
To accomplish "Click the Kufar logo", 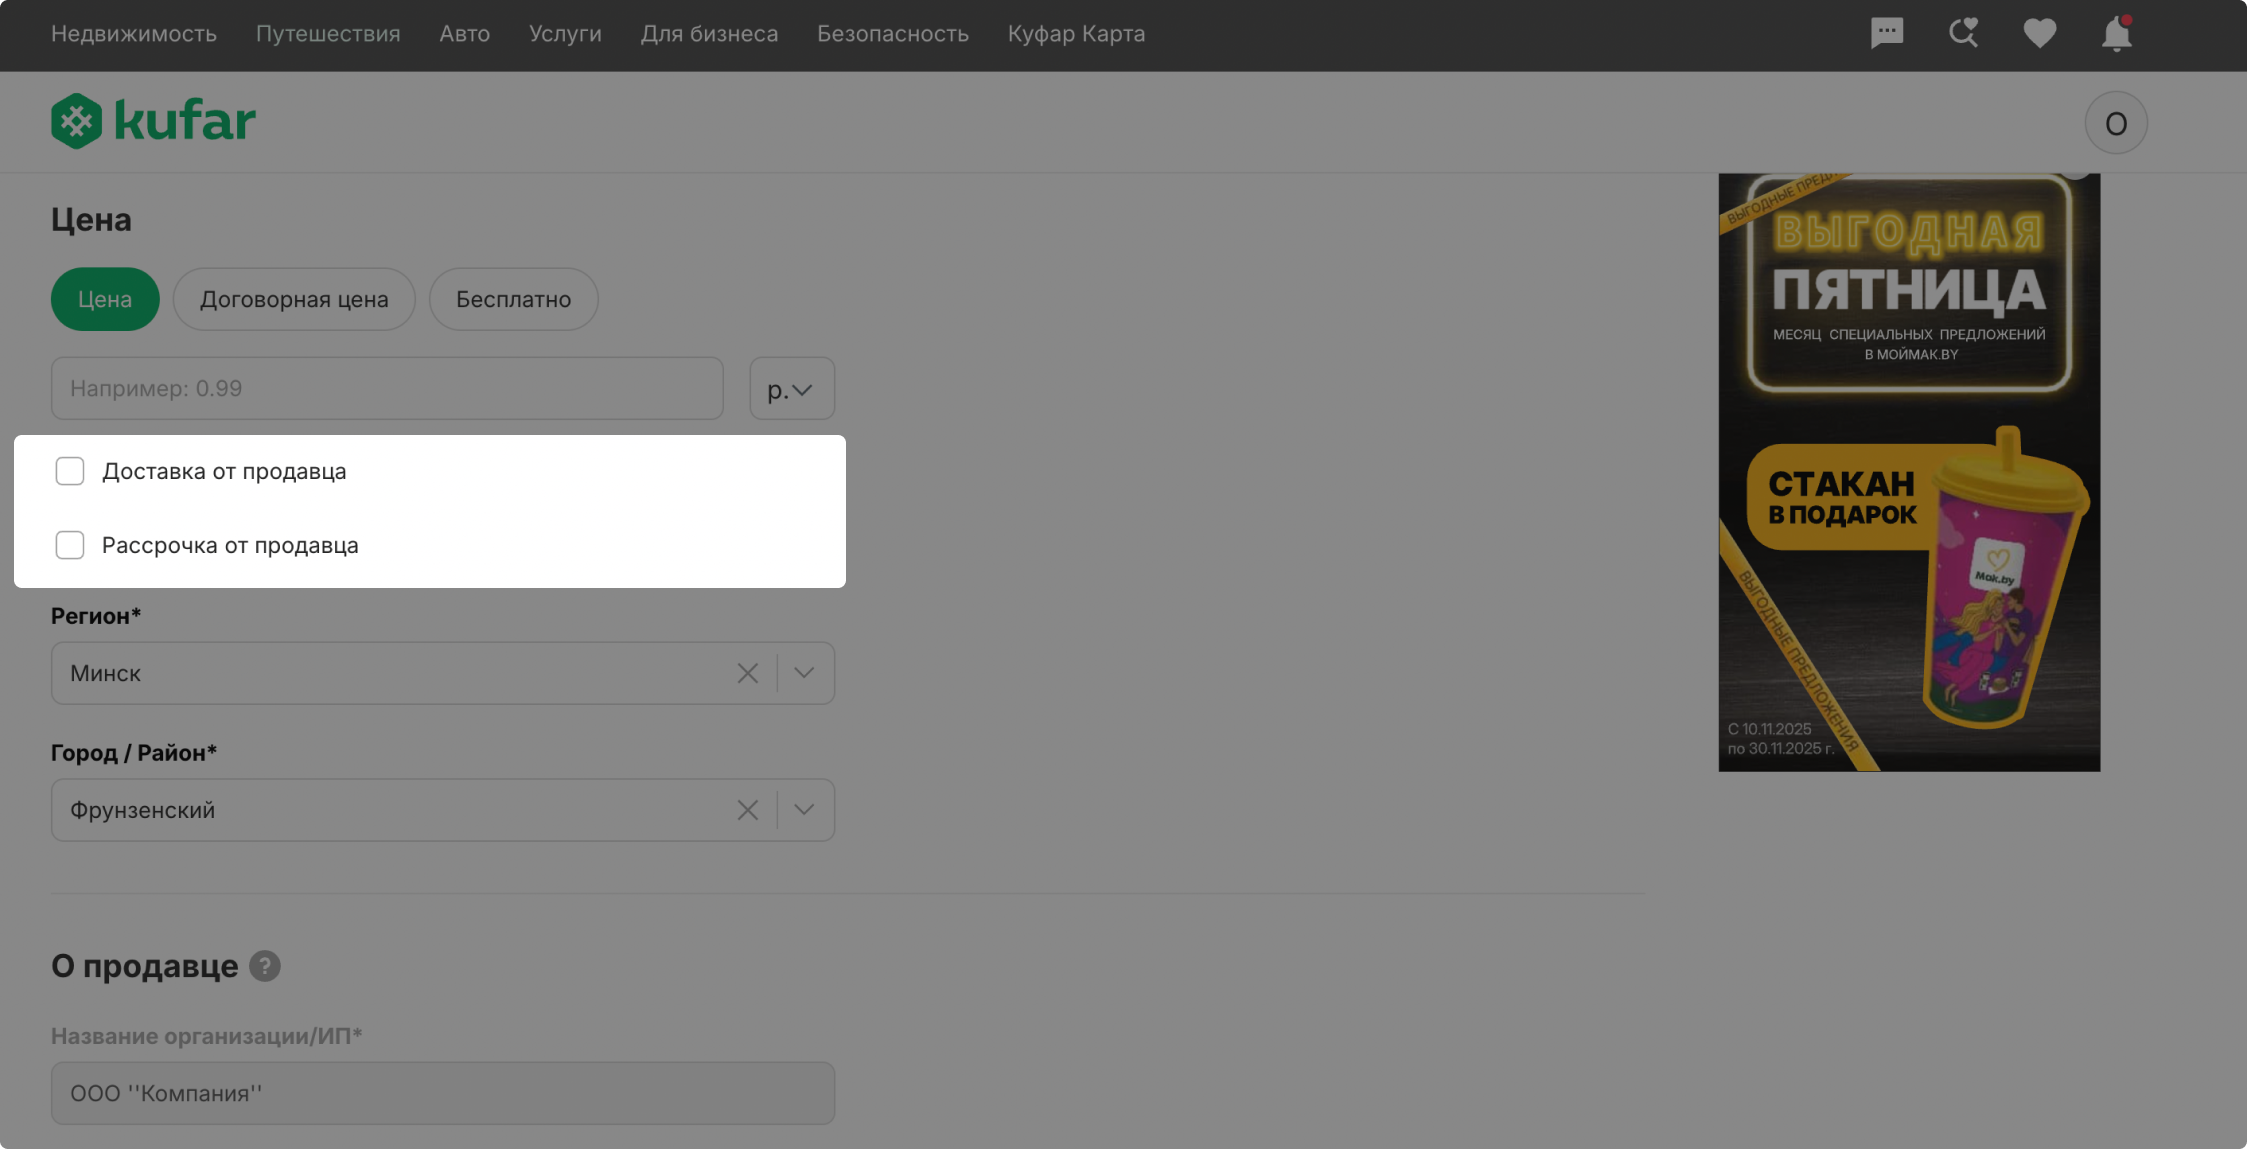I will pos(153,121).
